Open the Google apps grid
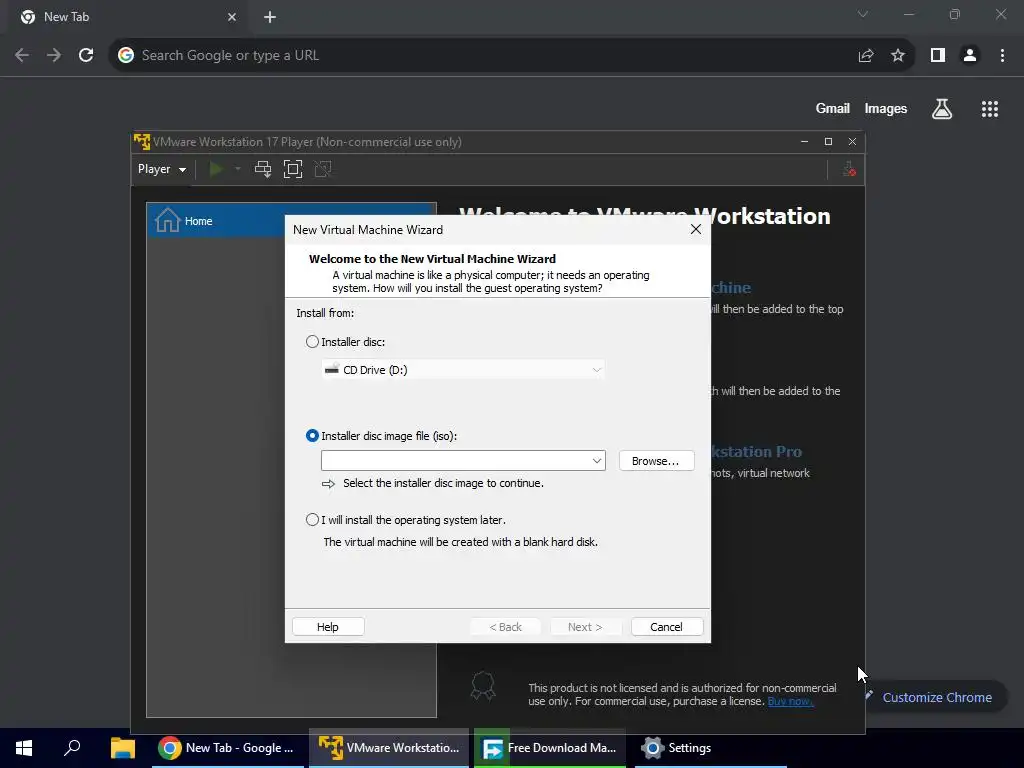 pyautogui.click(x=989, y=109)
